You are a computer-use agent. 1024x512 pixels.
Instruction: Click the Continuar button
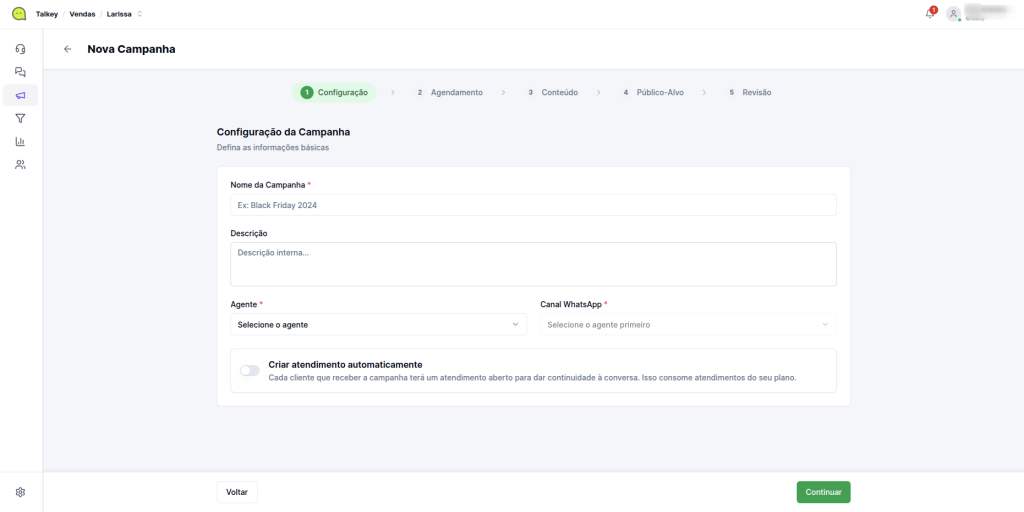tap(823, 492)
